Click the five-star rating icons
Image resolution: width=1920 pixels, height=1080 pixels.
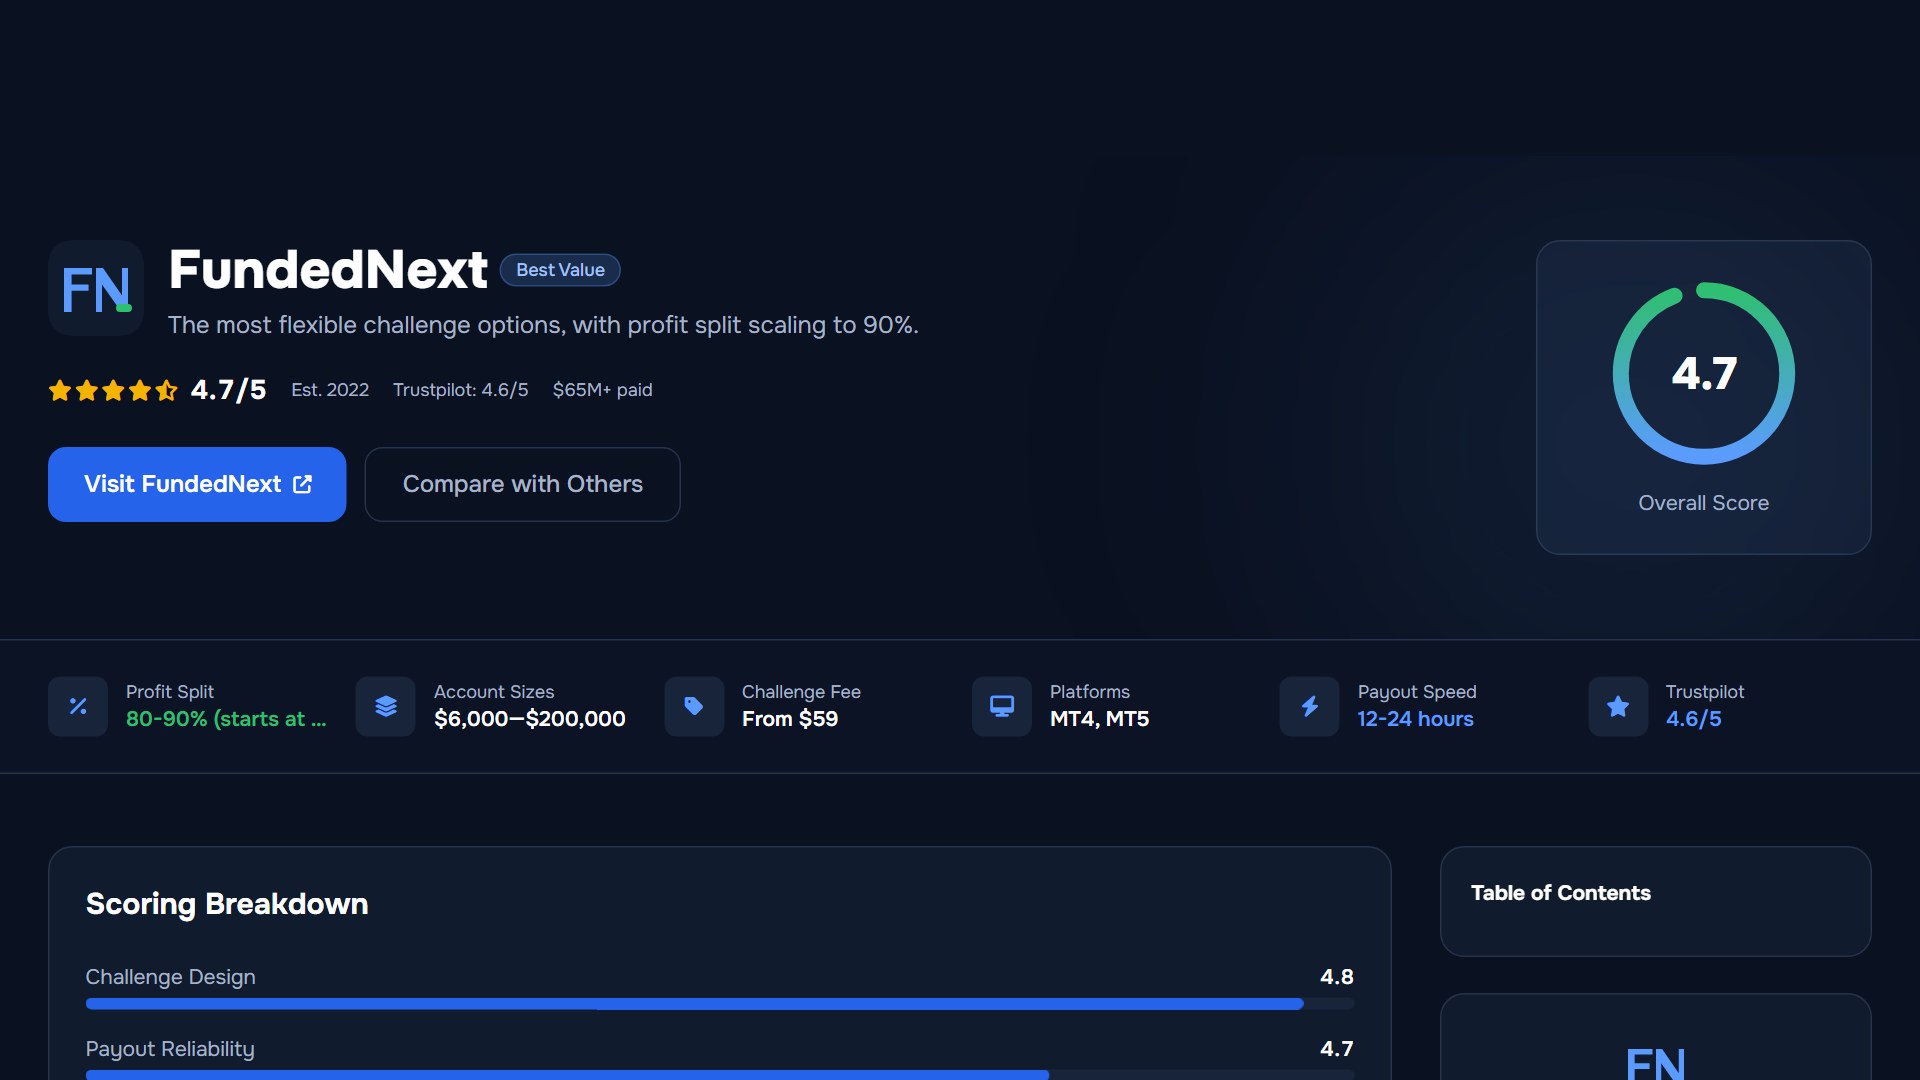pos(113,390)
